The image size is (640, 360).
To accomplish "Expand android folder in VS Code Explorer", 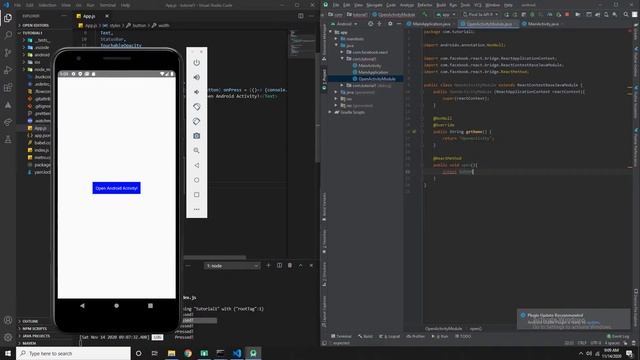I will (x=37, y=55).
